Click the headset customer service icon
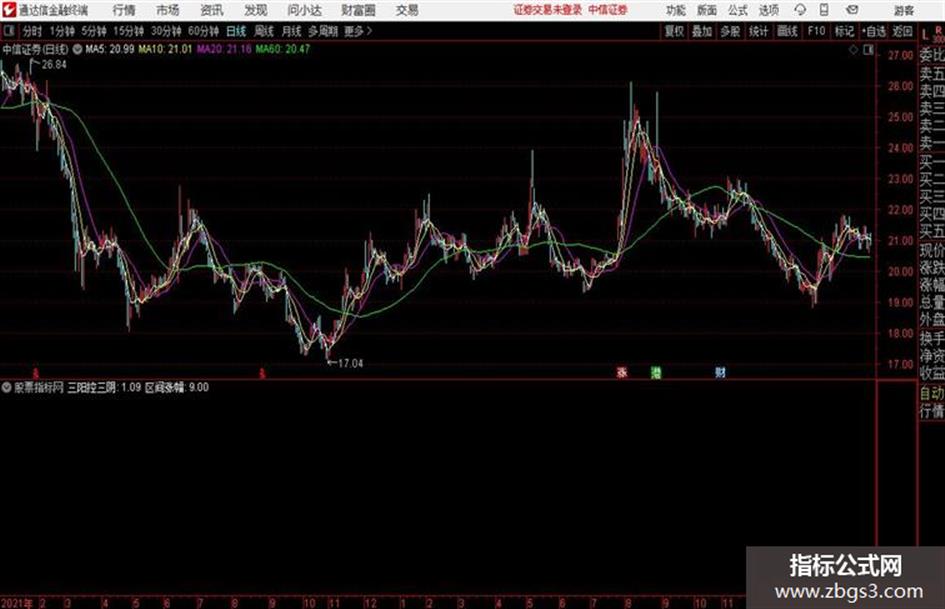The image size is (945, 609). [x=800, y=10]
